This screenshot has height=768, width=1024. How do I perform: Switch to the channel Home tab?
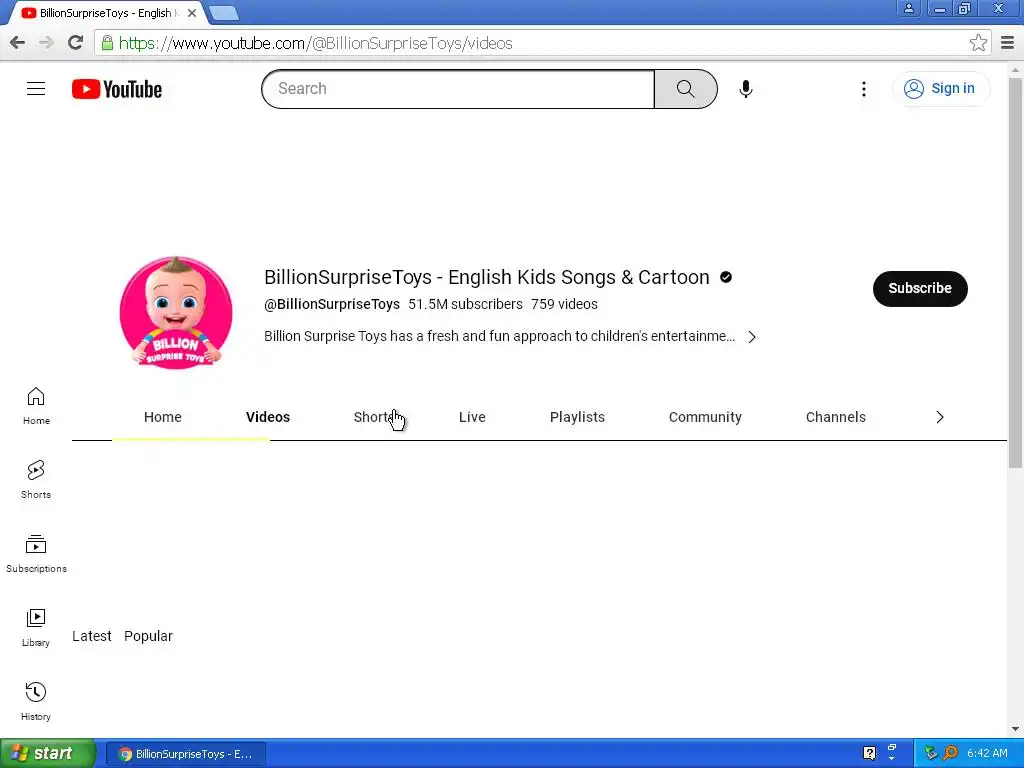163,417
